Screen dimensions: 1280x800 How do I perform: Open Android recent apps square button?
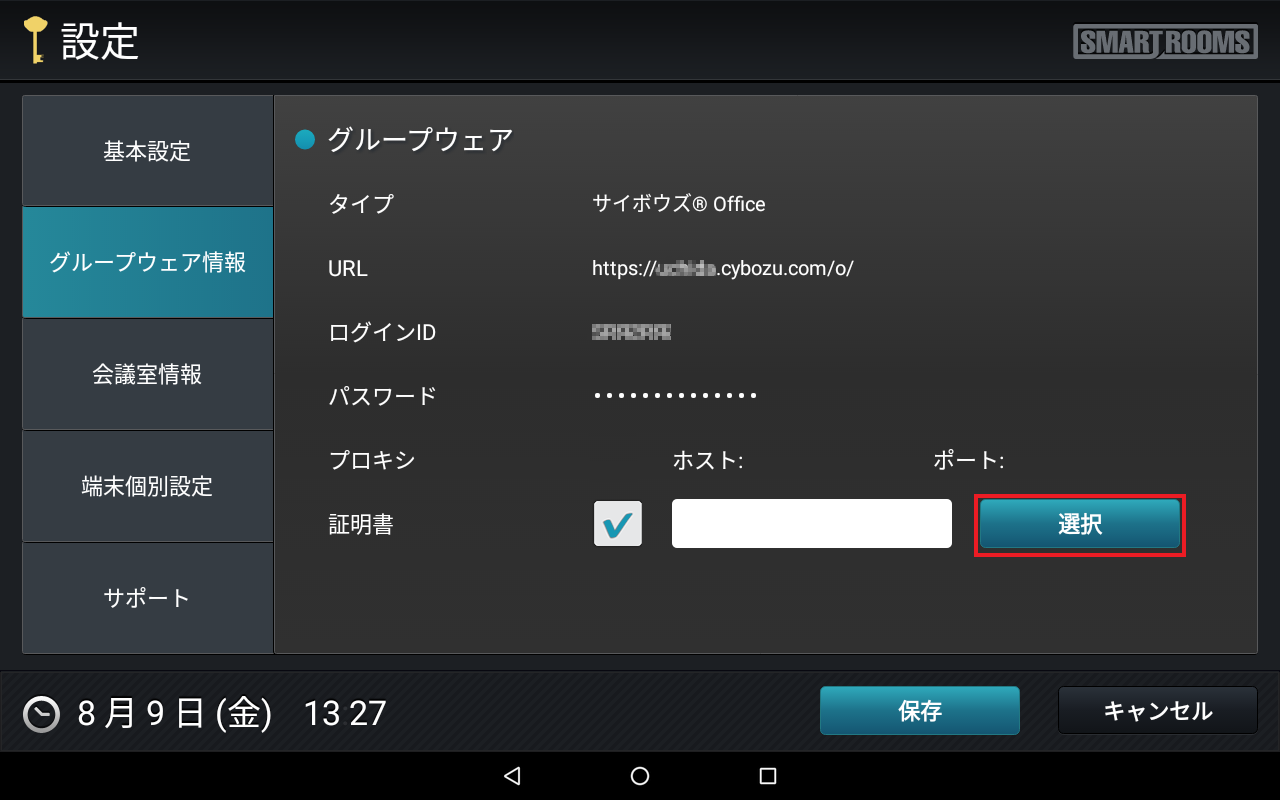click(768, 776)
